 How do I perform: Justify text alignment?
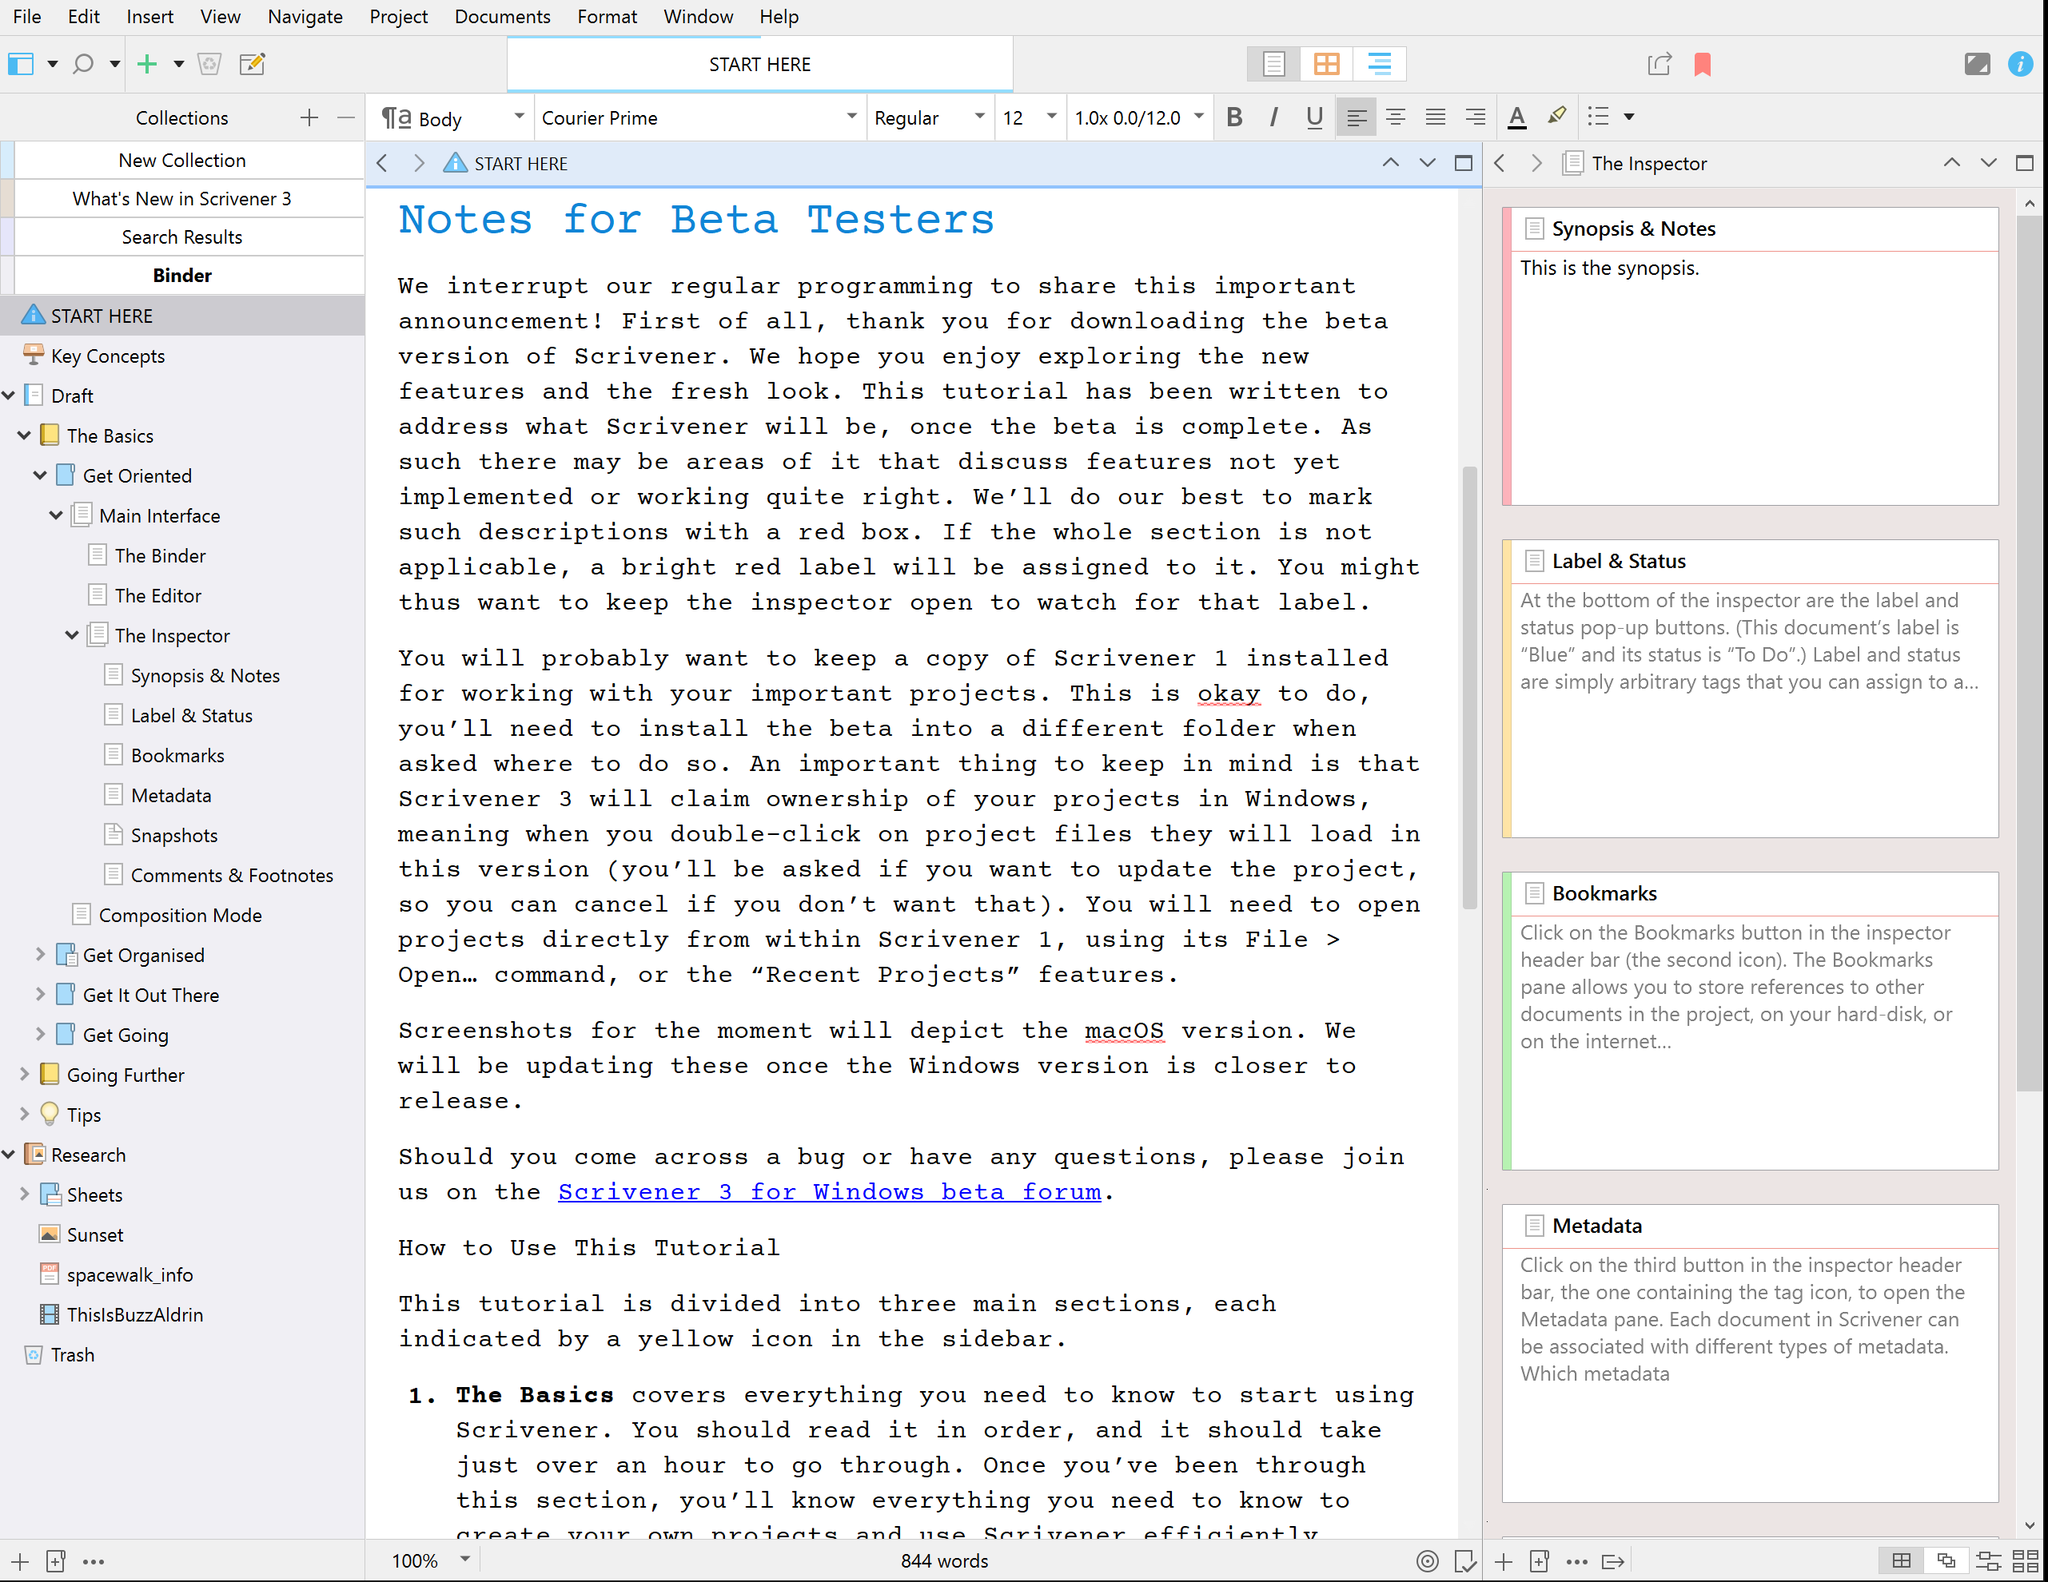tap(1436, 118)
